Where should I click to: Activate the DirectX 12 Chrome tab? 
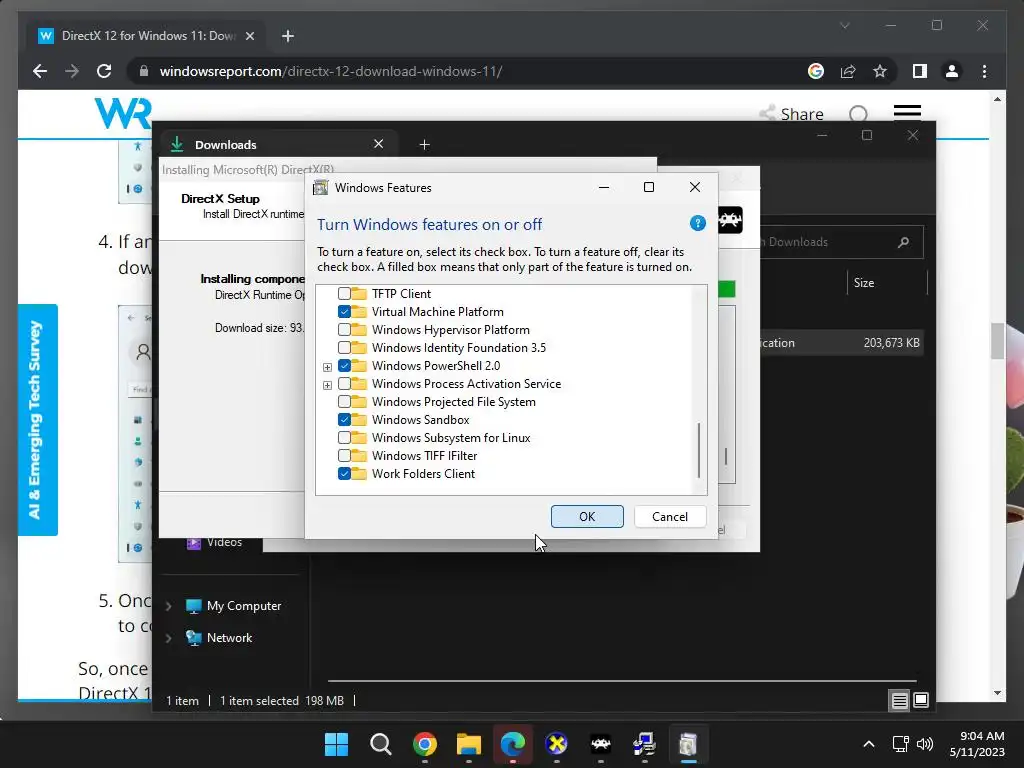click(x=146, y=36)
